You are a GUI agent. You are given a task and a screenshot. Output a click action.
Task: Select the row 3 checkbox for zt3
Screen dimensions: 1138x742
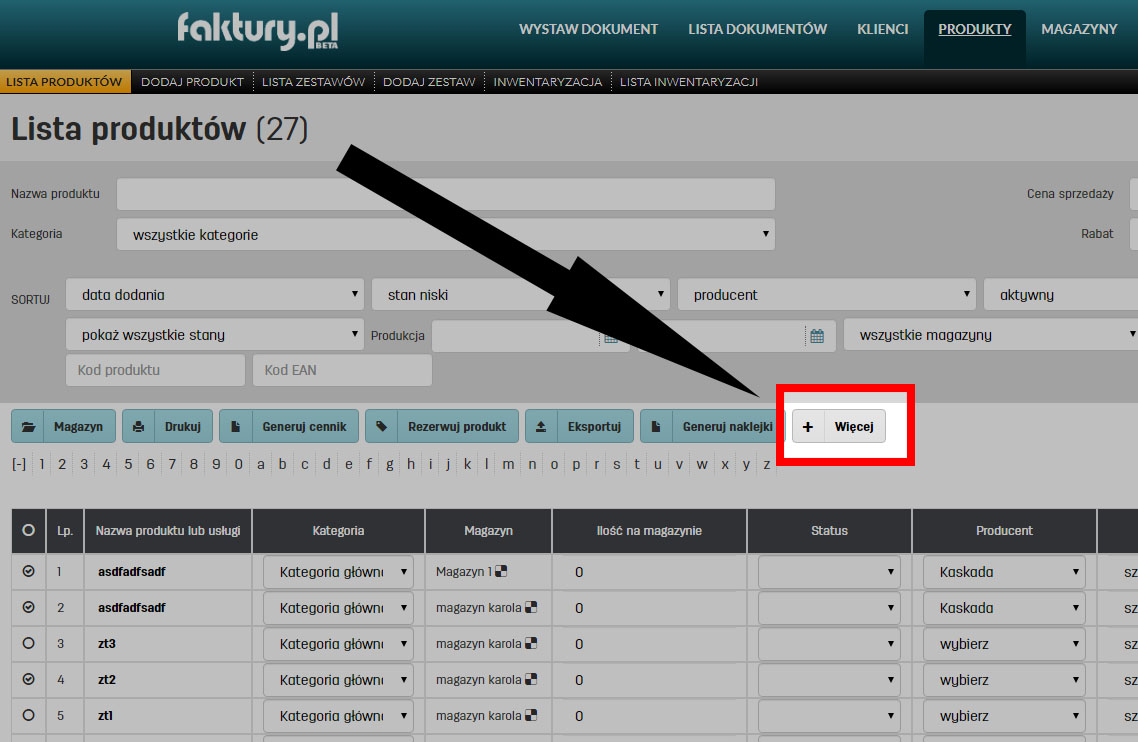(29, 644)
